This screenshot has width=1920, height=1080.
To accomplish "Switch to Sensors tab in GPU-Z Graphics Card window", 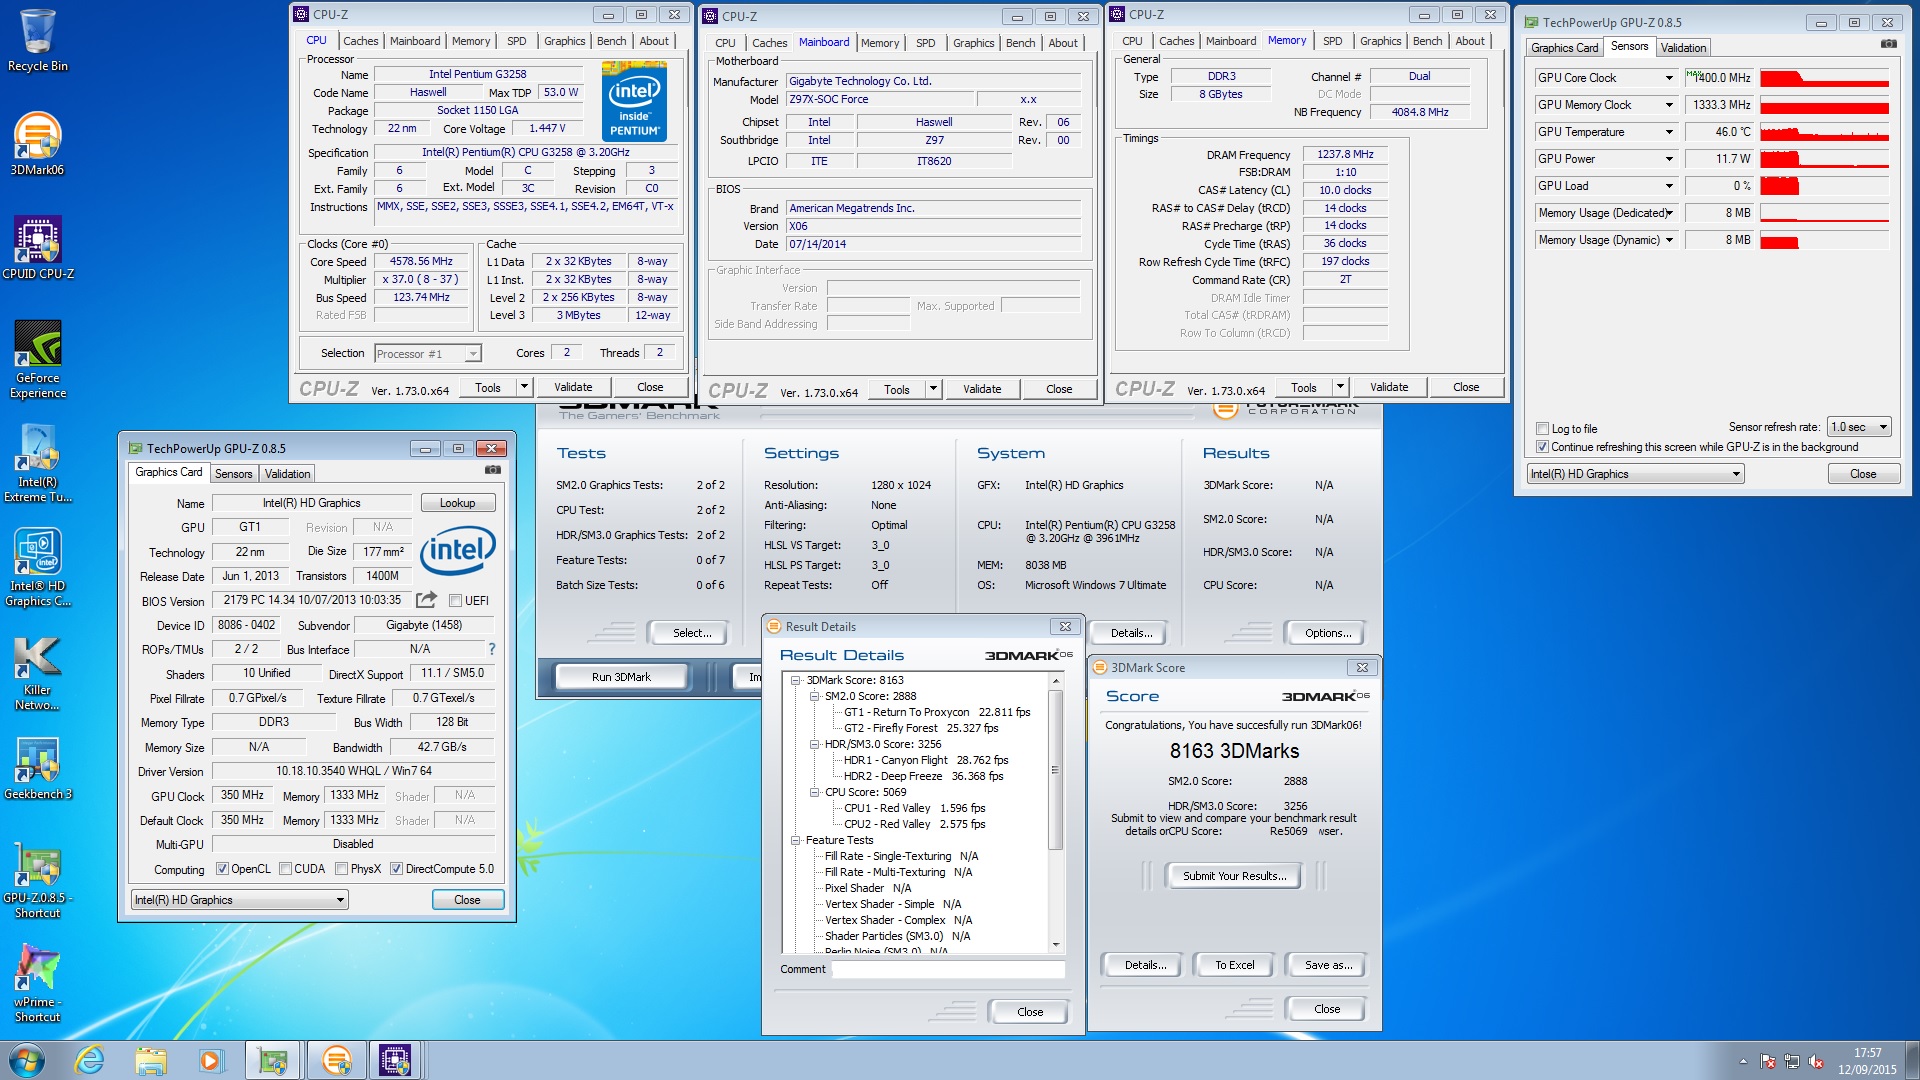I will [233, 474].
